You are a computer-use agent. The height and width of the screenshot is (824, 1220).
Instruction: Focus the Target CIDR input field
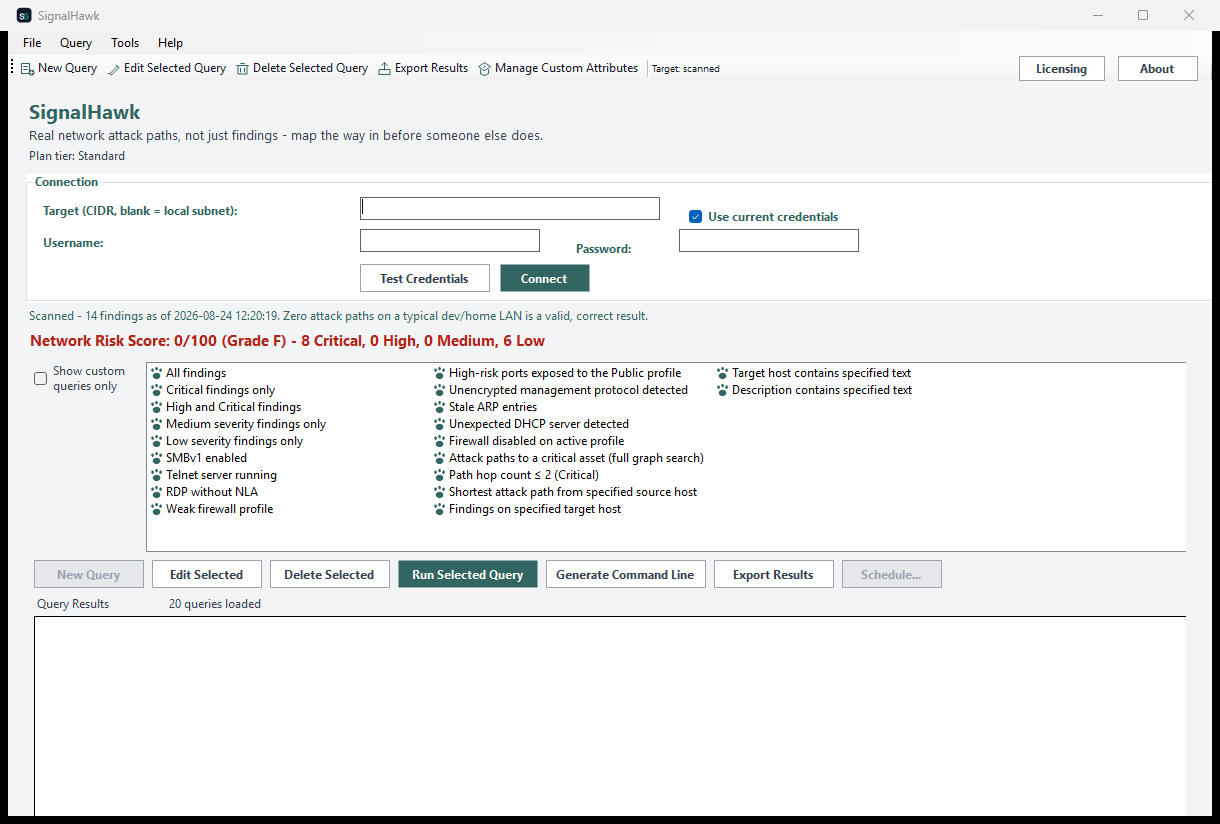tap(510, 208)
